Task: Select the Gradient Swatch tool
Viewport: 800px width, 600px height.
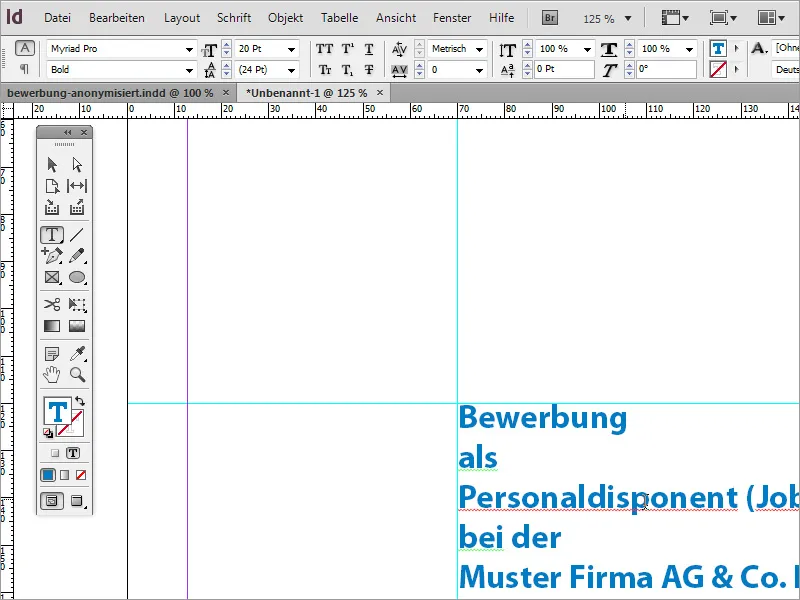Action: (52, 326)
